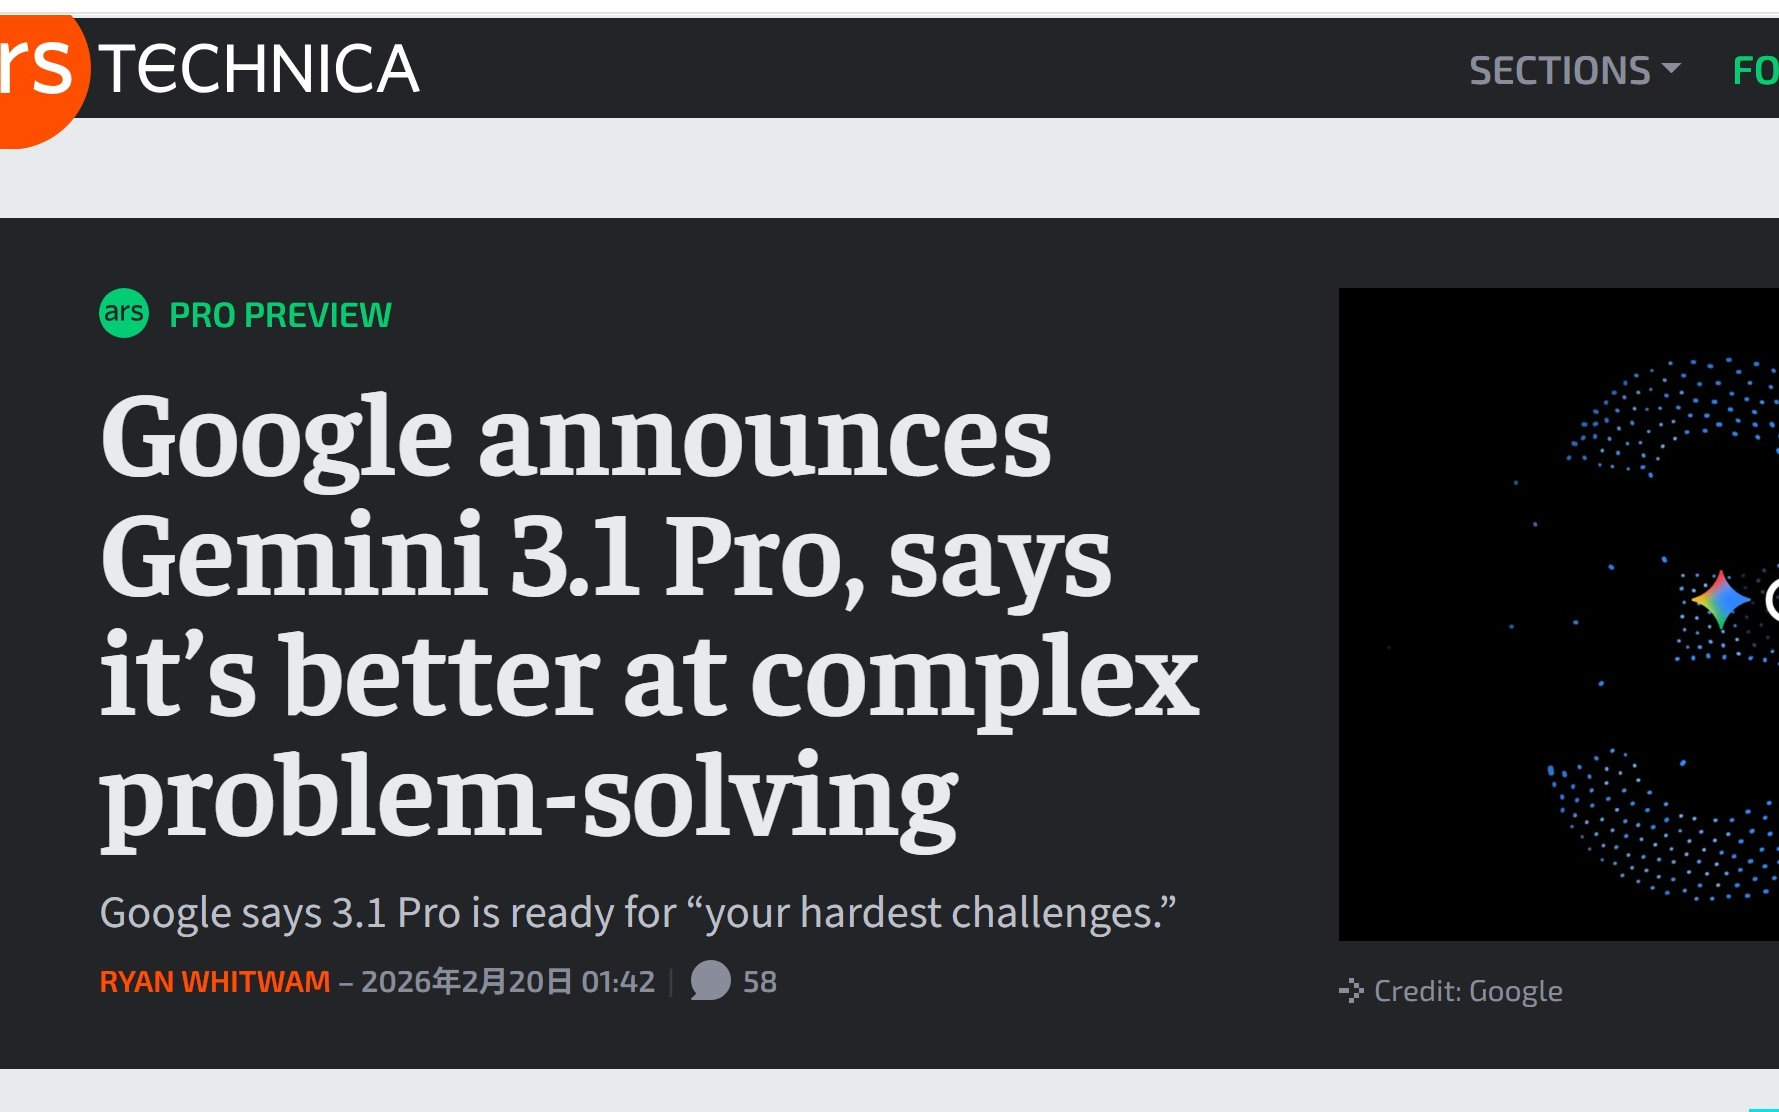
Task: Open the SECTIONS menu
Action: point(1559,71)
